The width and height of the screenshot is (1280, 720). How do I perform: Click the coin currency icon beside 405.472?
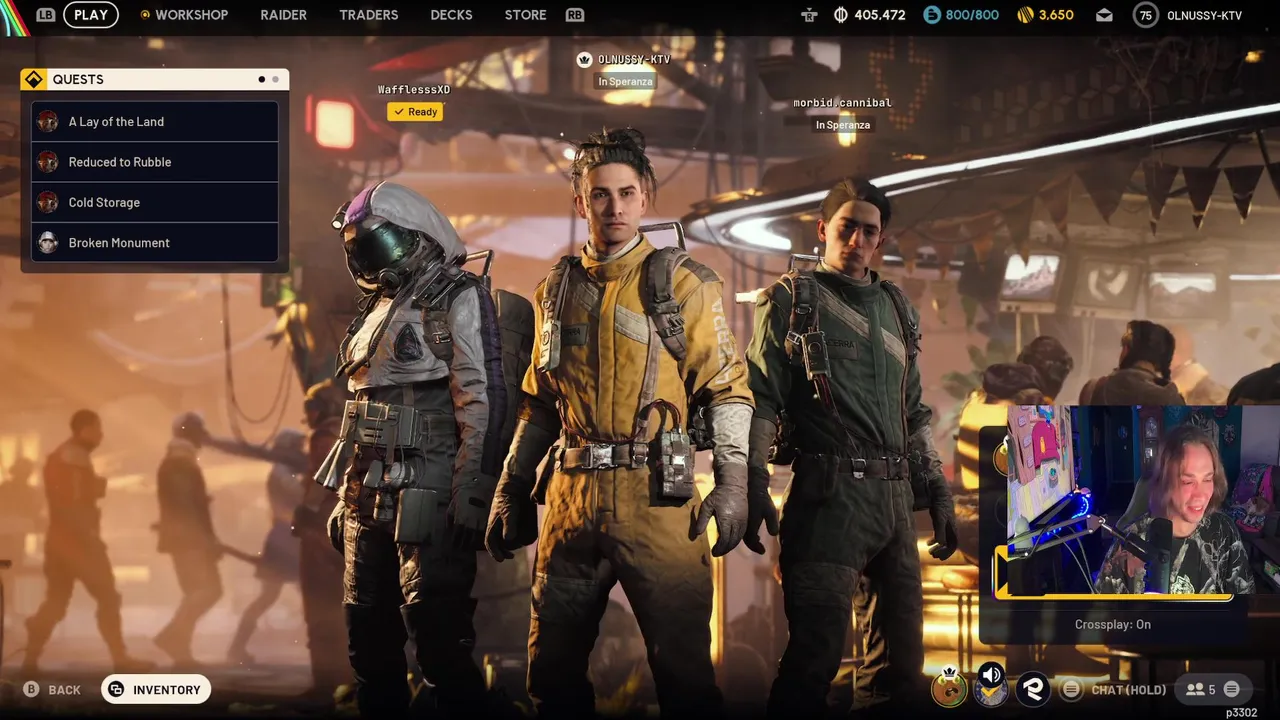pyautogui.click(x=840, y=15)
